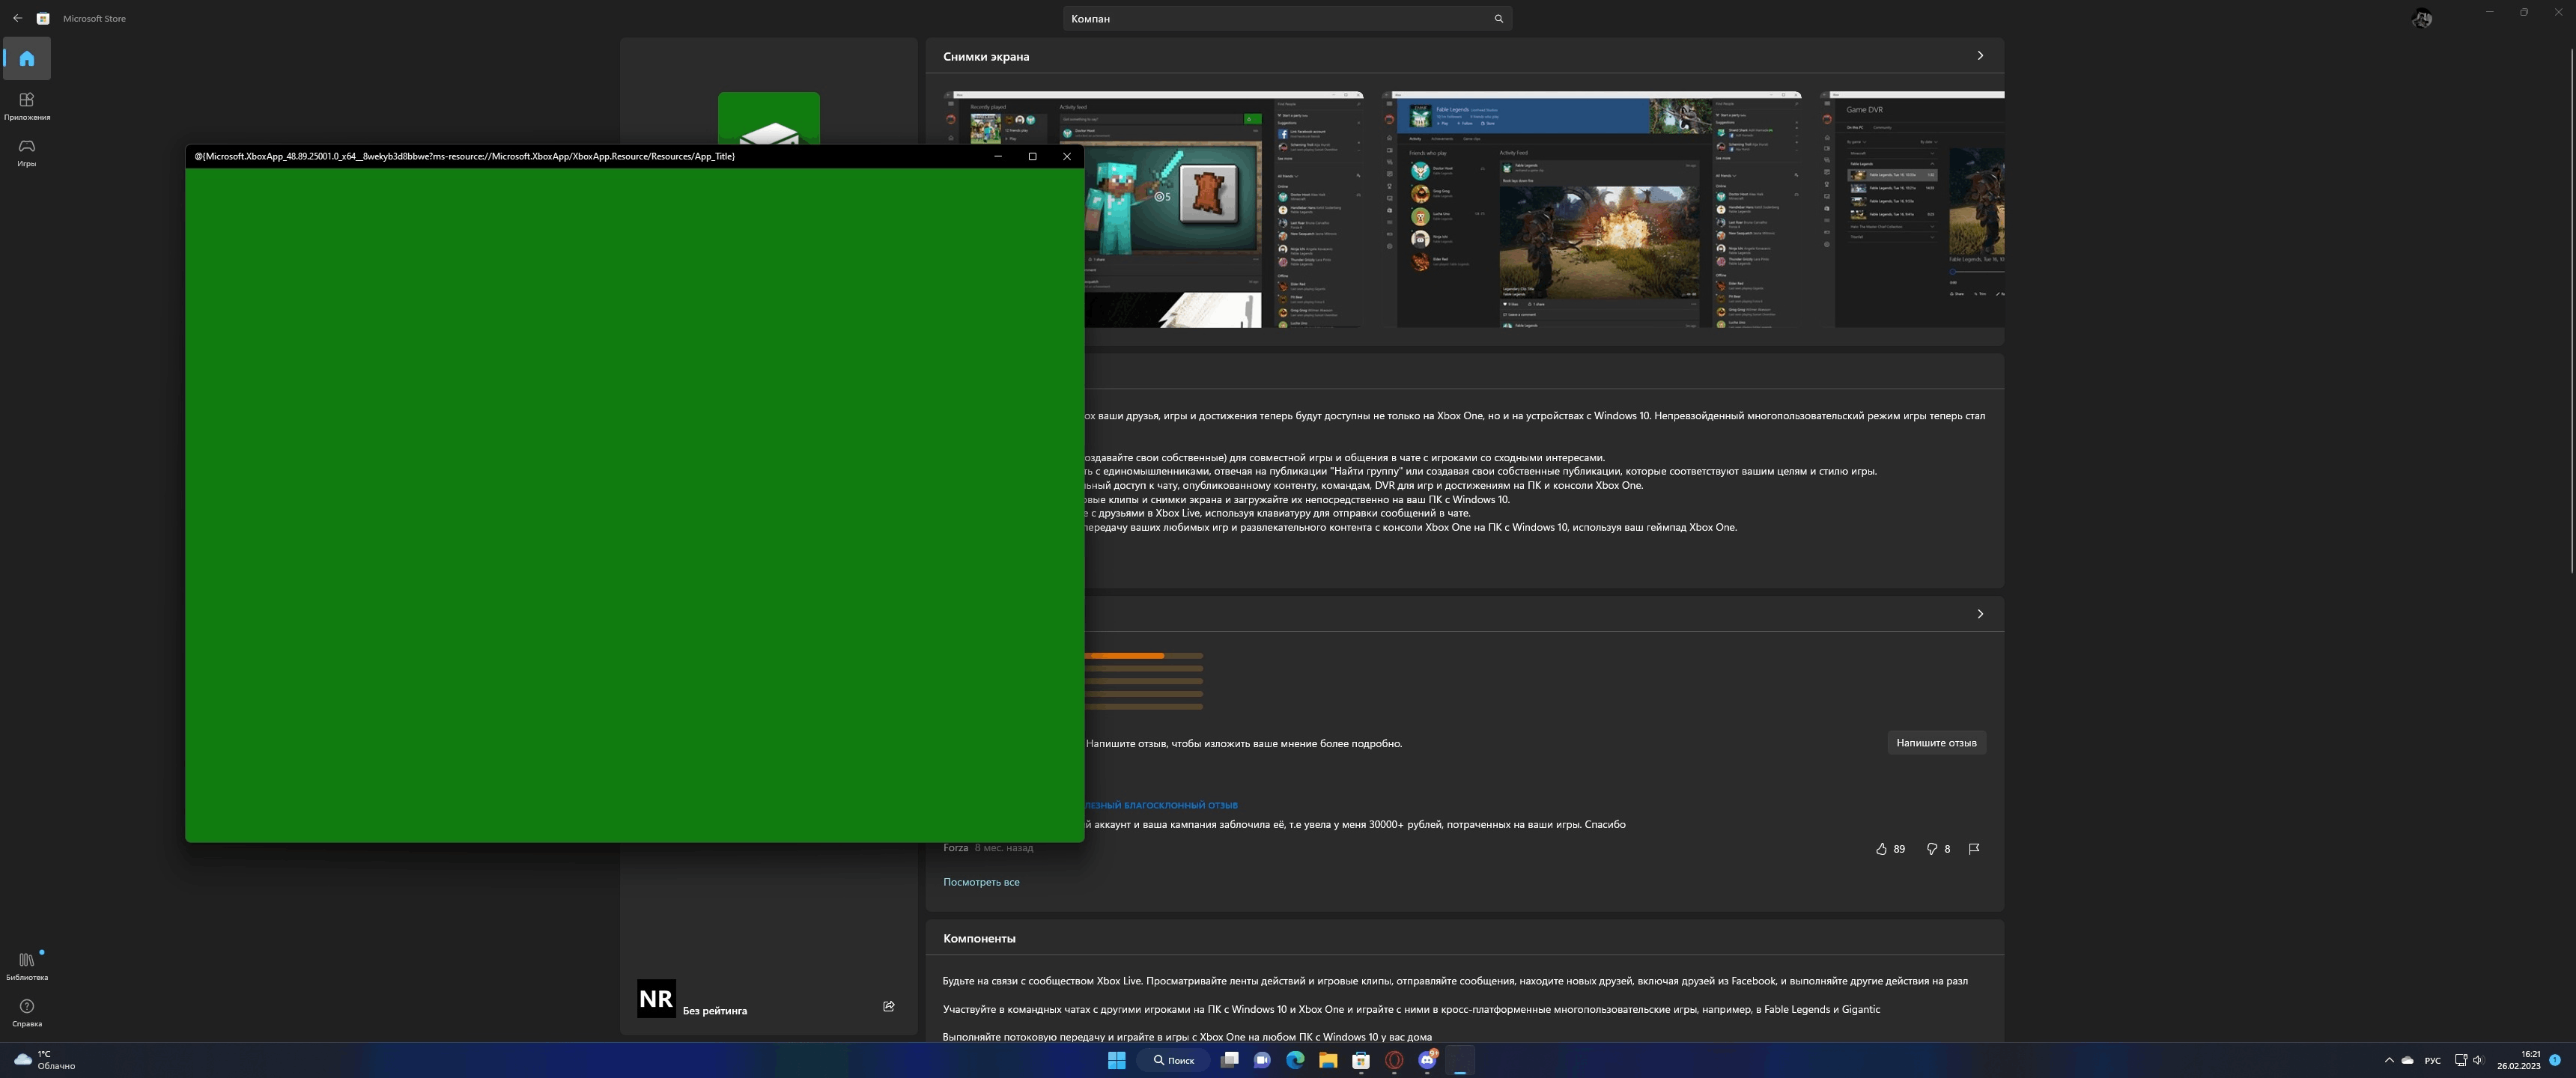Open clock and calendar 16:21
Viewport: 2576px width, 1078px height.
[x=2518, y=1060]
